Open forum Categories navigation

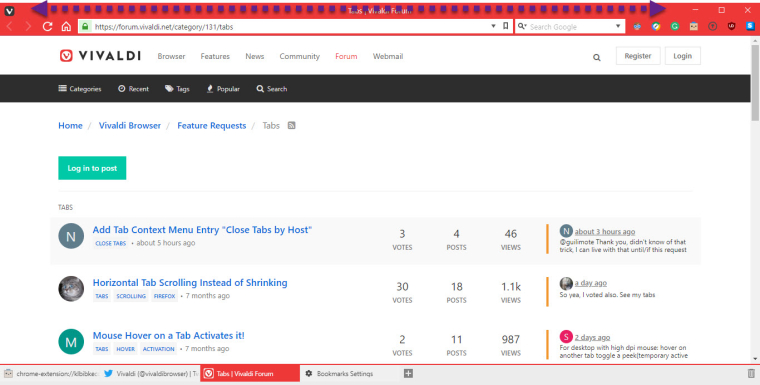(80, 89)
